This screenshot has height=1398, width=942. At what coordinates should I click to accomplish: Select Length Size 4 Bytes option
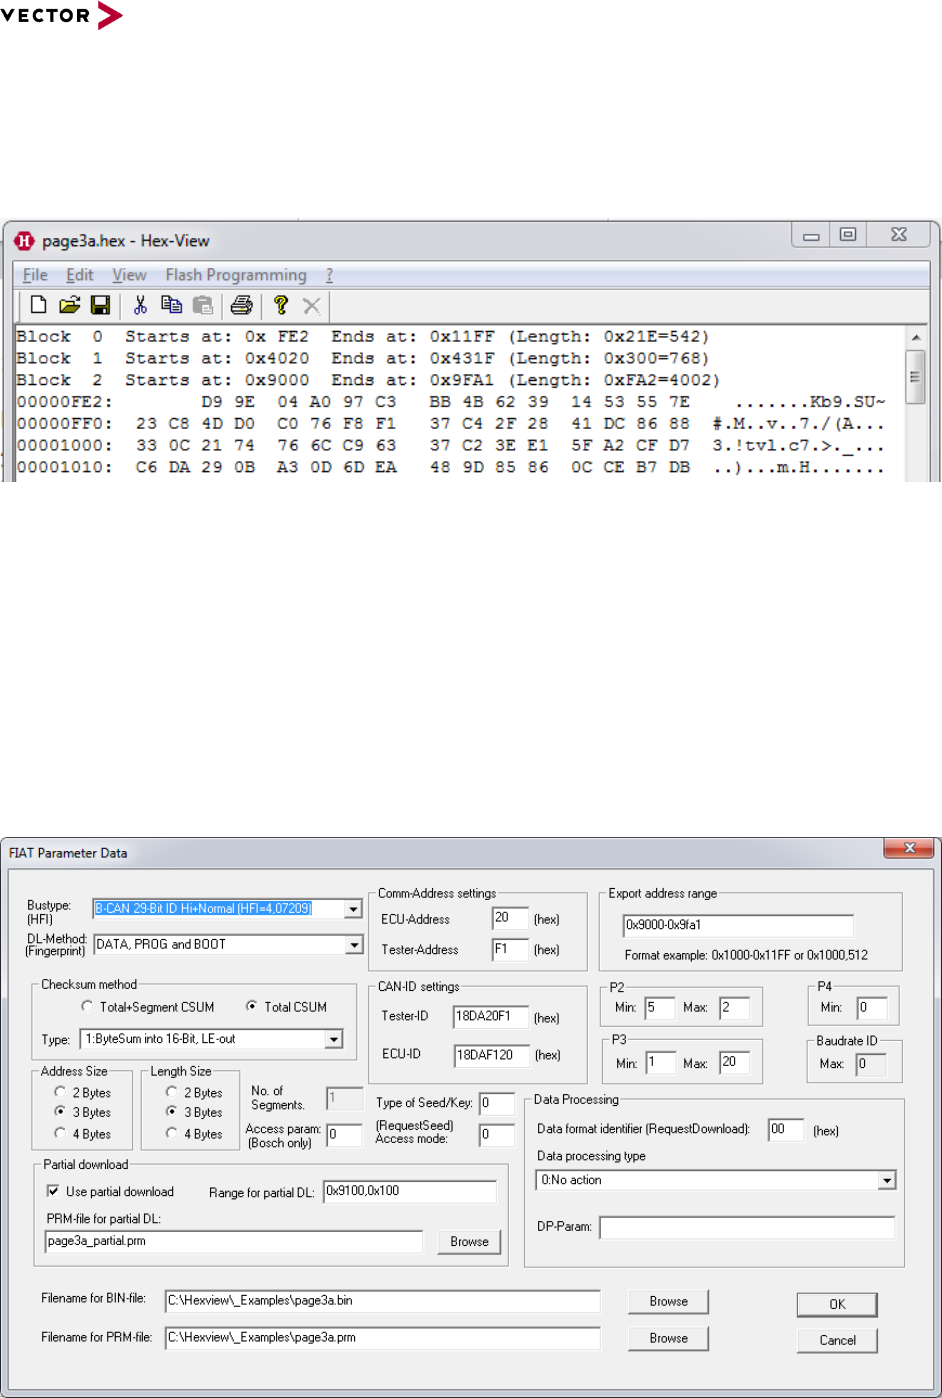[172, 1134]
